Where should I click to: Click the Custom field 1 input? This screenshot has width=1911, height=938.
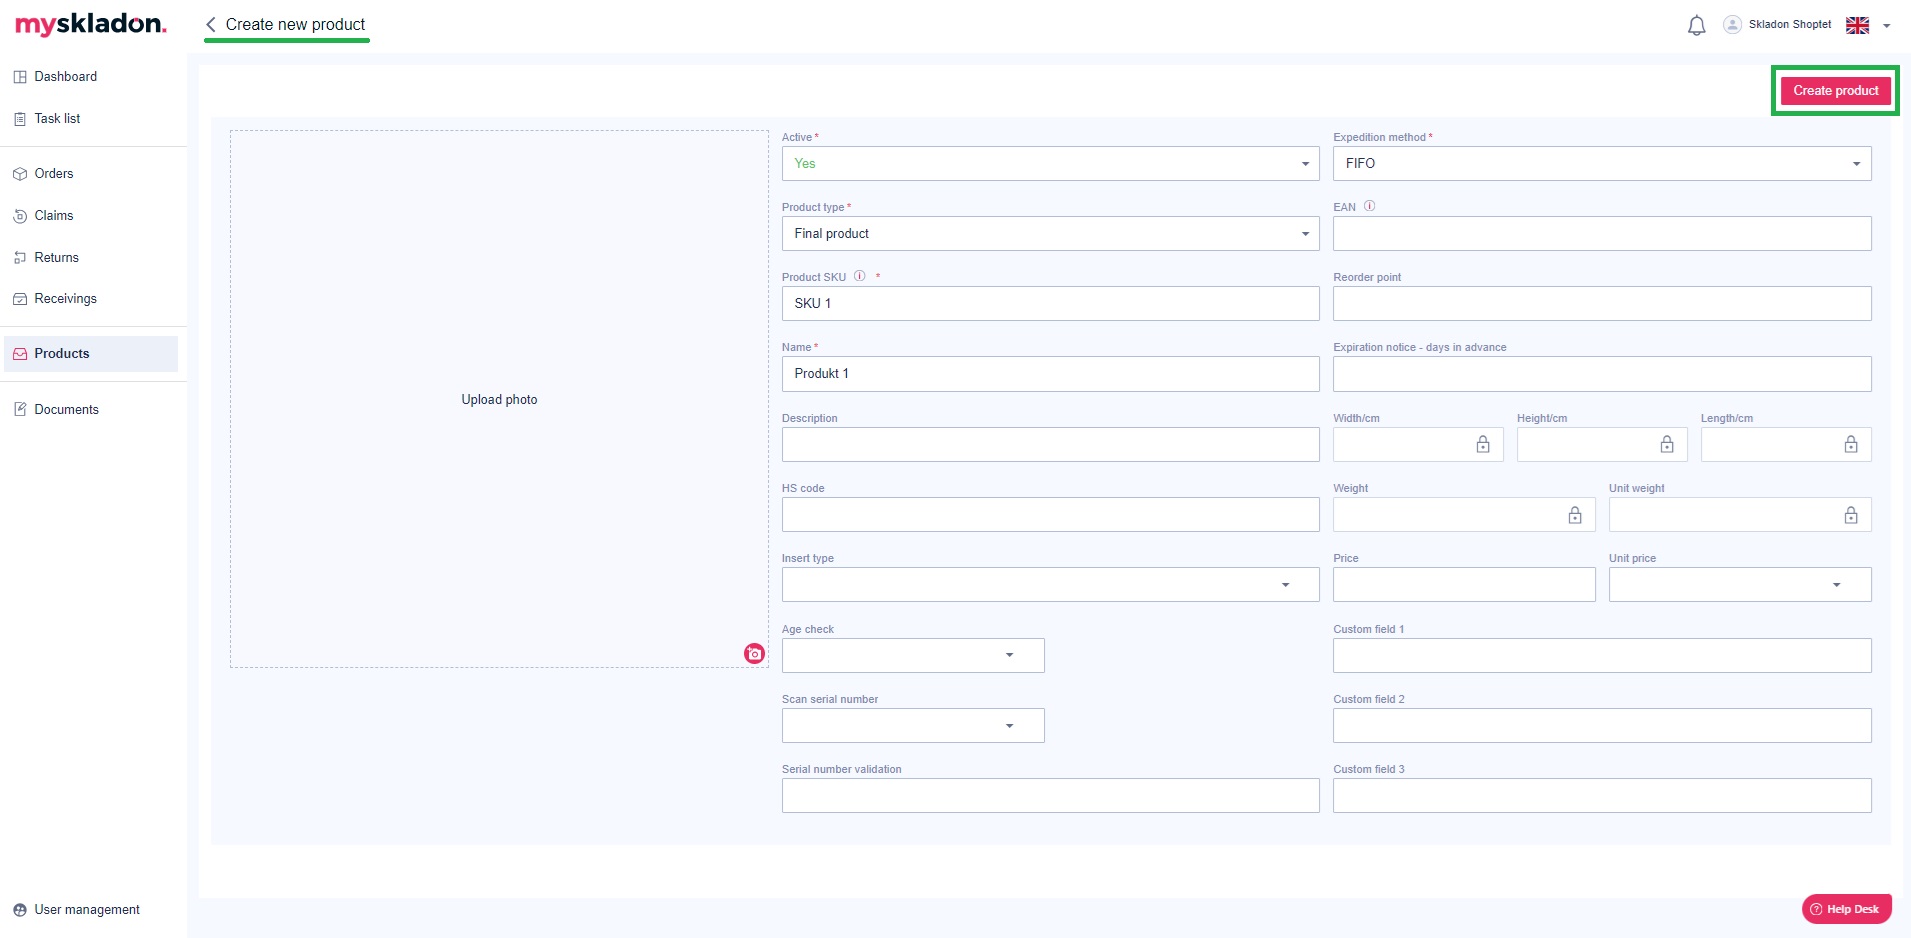point(1602,656)
